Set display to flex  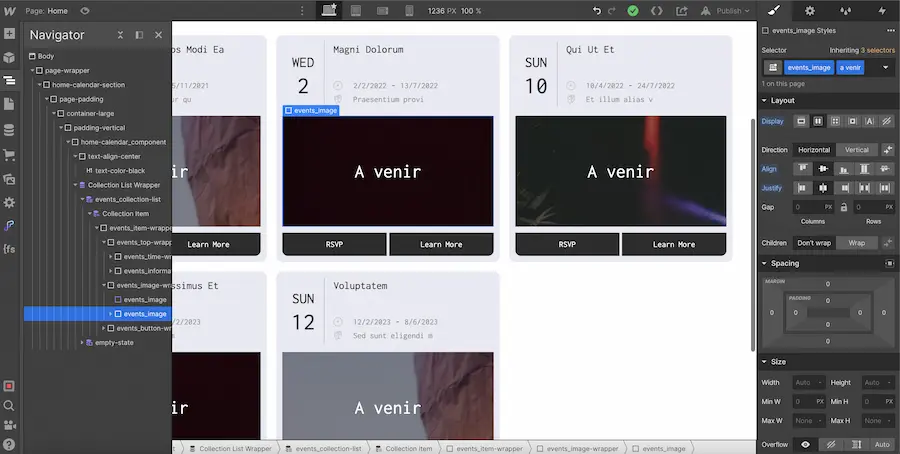click(818, 121)
